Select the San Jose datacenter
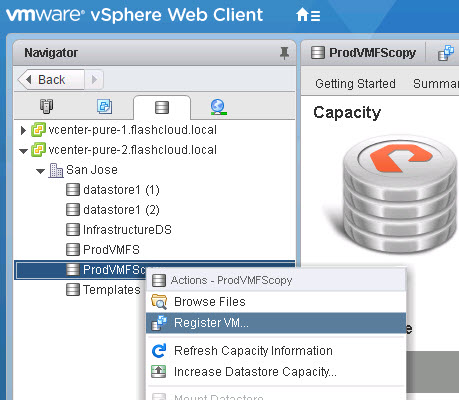This screenshot has width=459, height=400. pyautogui.click(x=92, y=170)
